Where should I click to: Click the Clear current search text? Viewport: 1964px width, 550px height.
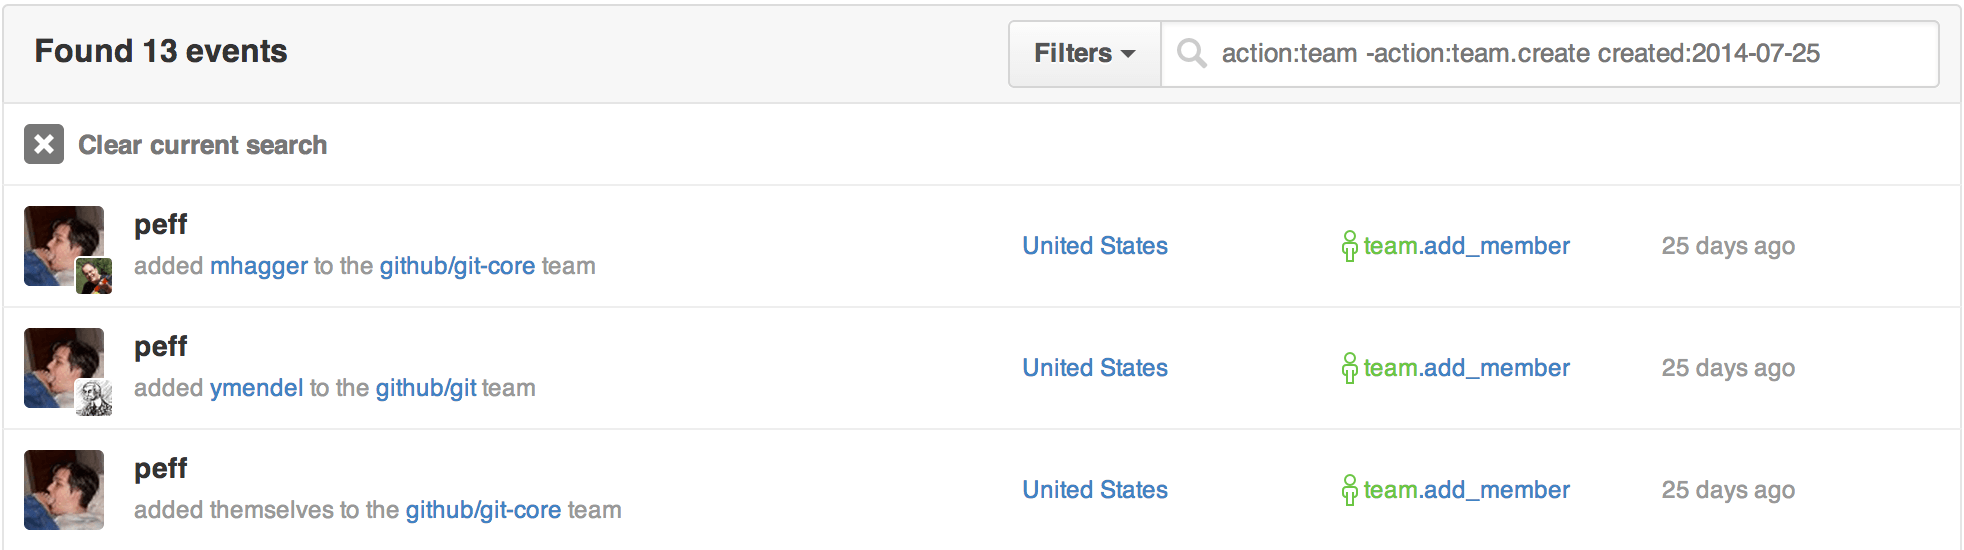click(202, 145)
